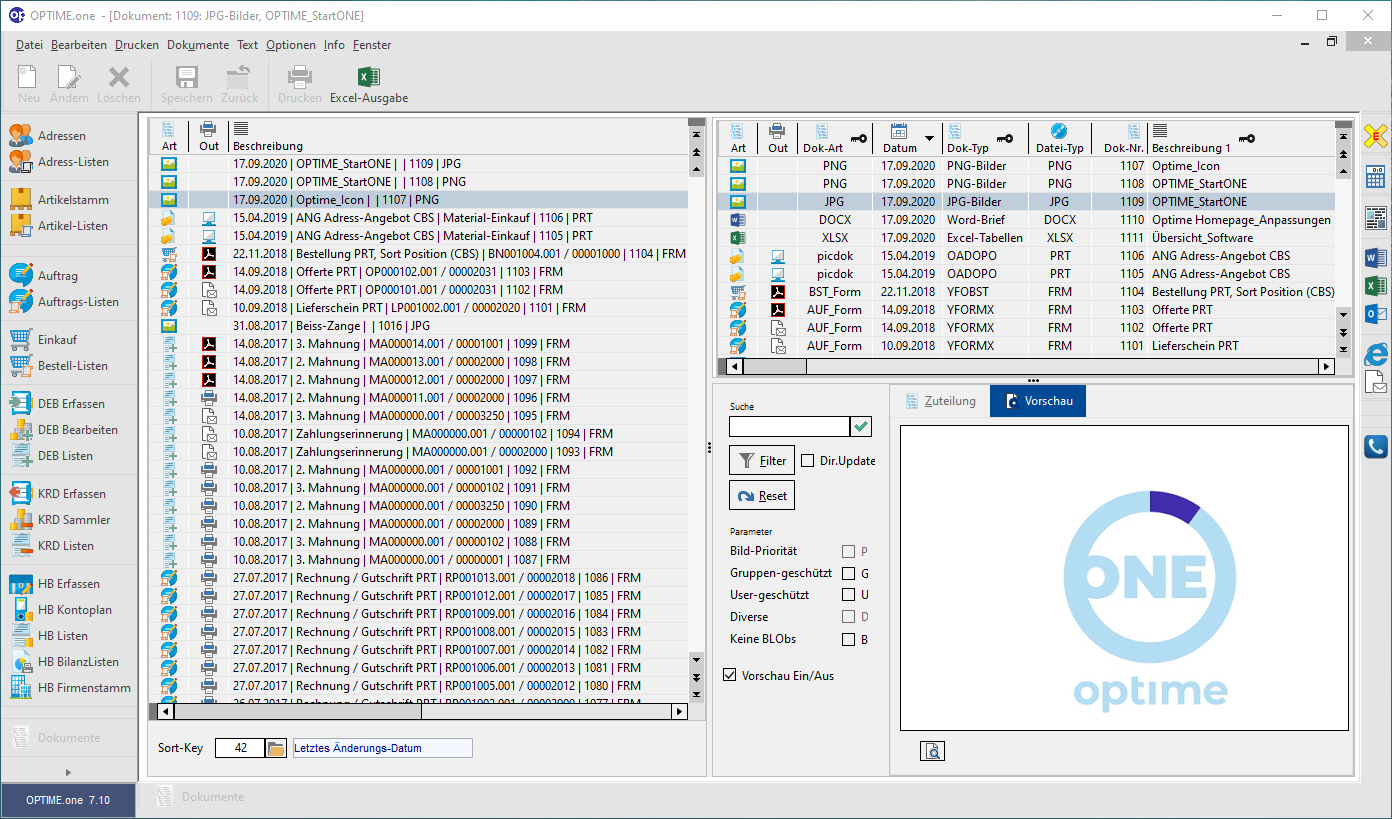Screen dimensions: 1392x819
Task: Launch Word from the right sidebar
Action: [x=1376, y=258]
